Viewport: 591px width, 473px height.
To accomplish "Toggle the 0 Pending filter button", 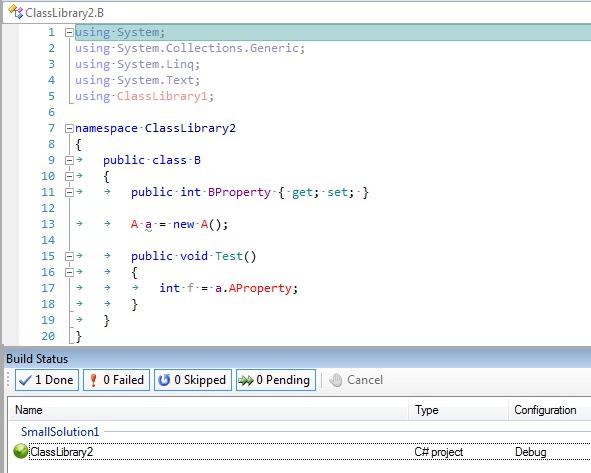I will (x=276, y=380).
